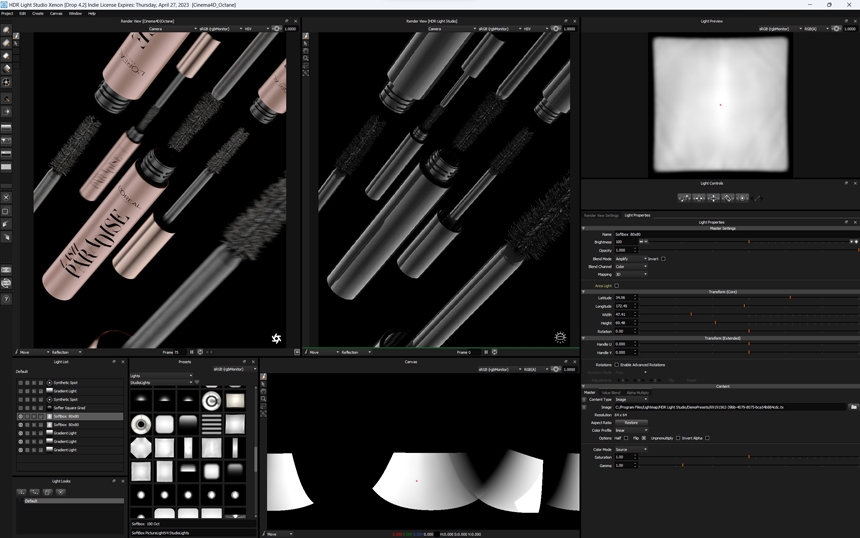This screenshot has height=538, width=860.
Task: Click the exposure icon in Cinema4D Render View header
Action: click(x=276, y=29)
